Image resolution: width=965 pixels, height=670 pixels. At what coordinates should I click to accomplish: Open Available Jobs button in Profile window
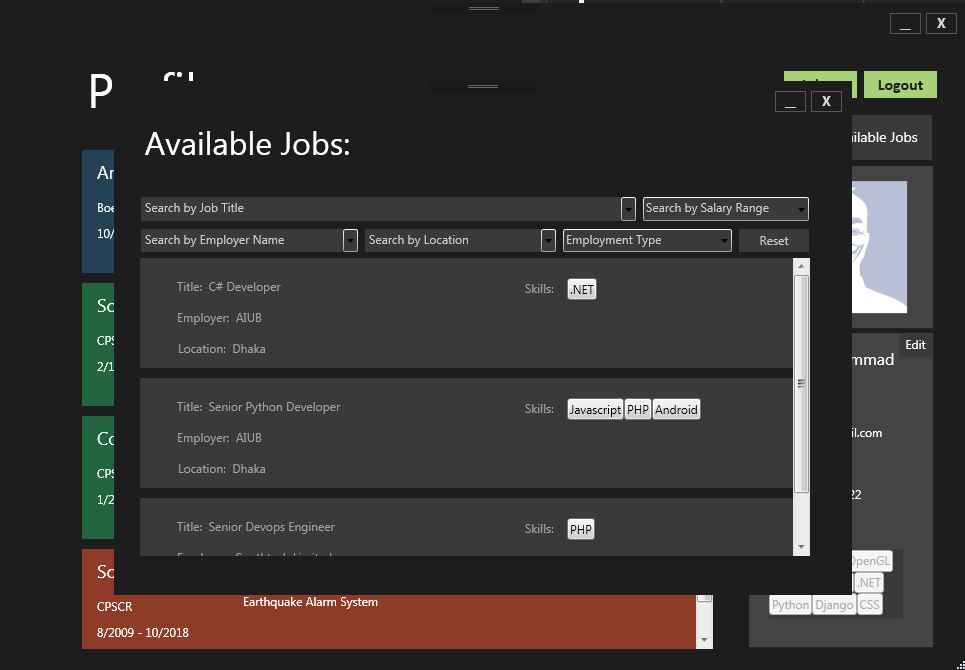tap(891, 137)
